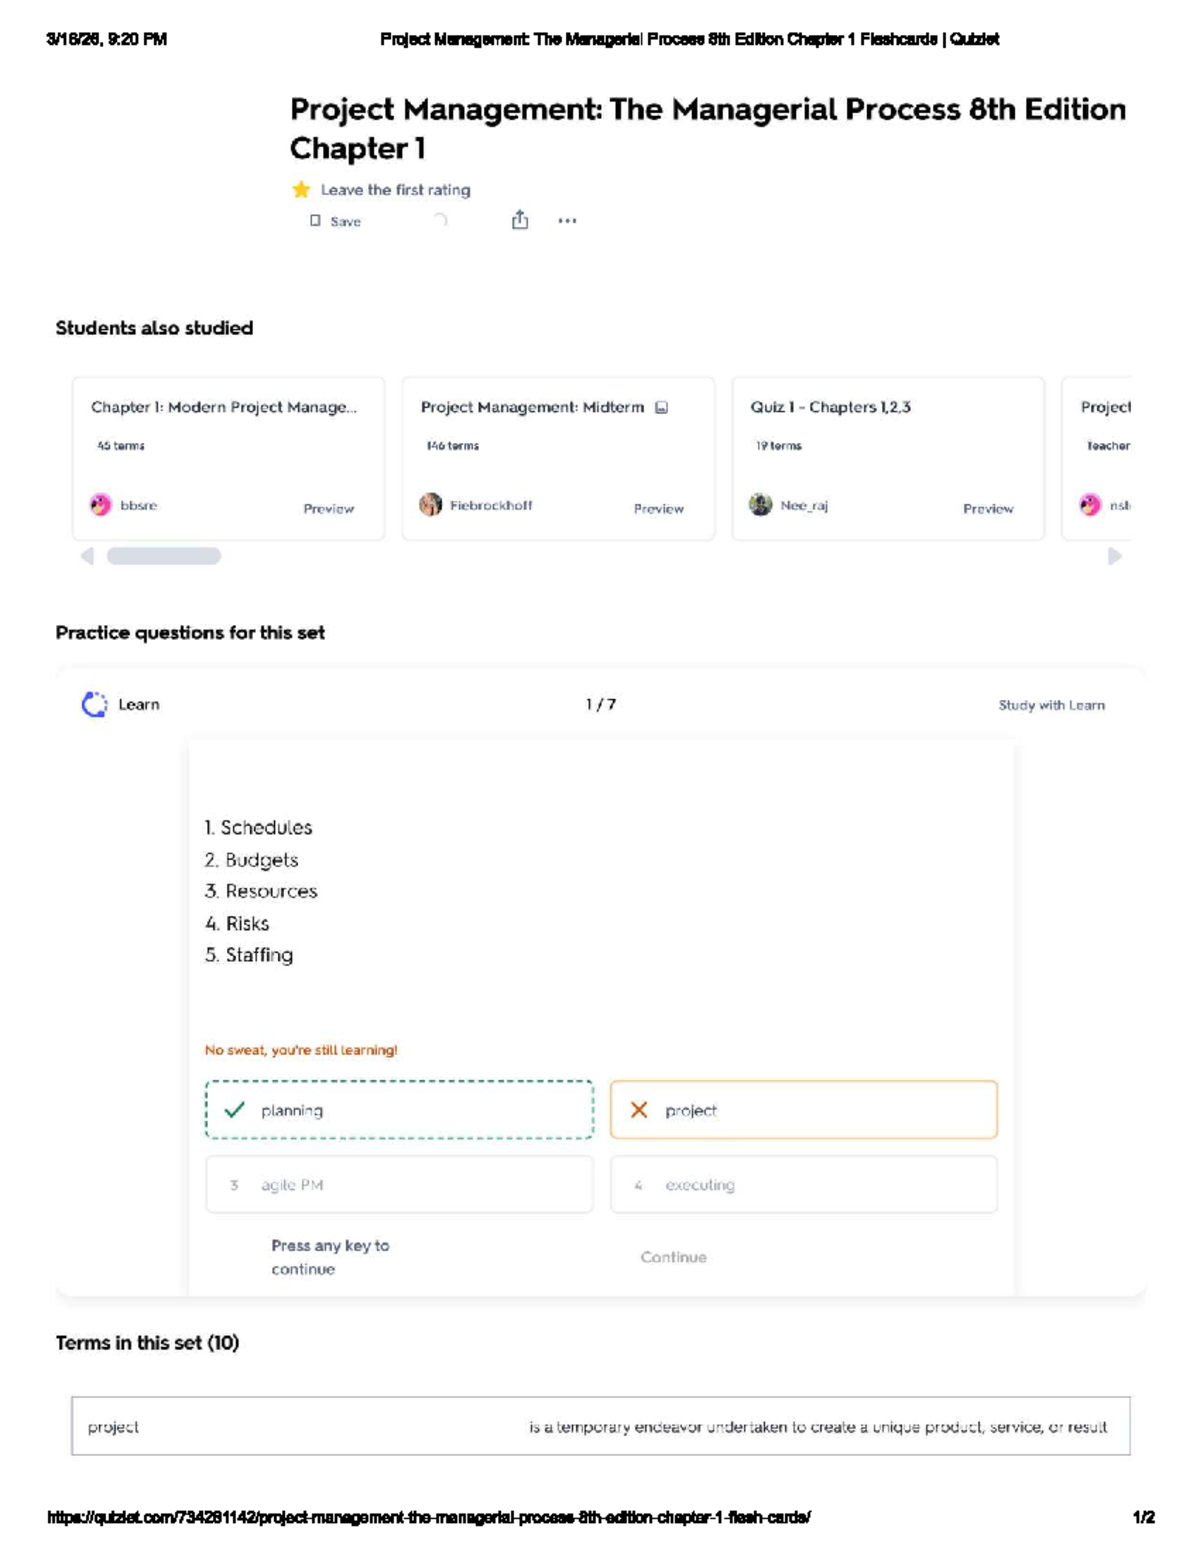Click the Save bookmark icon
This screenshot has width=1200, height=1553.
315,221
